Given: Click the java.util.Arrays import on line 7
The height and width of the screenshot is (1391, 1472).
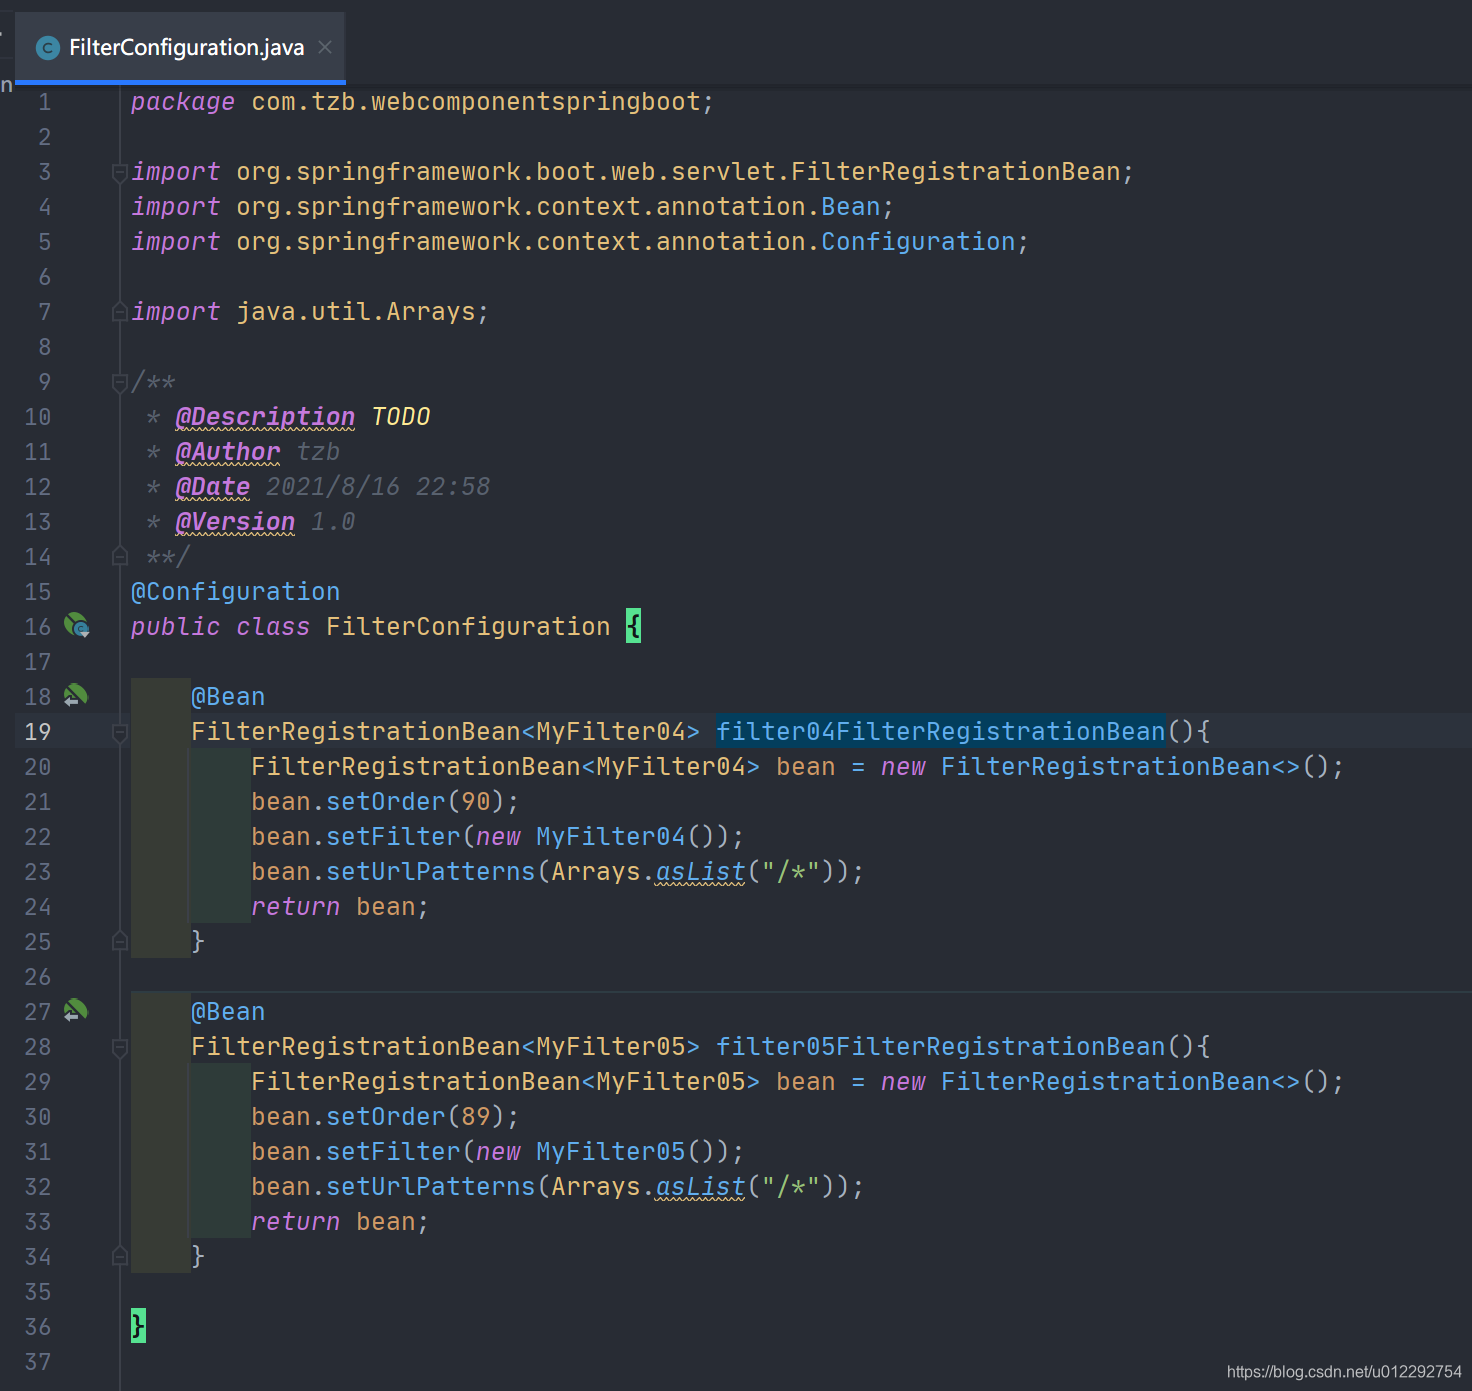Looking at the screenshot, I should pos(356,312).
